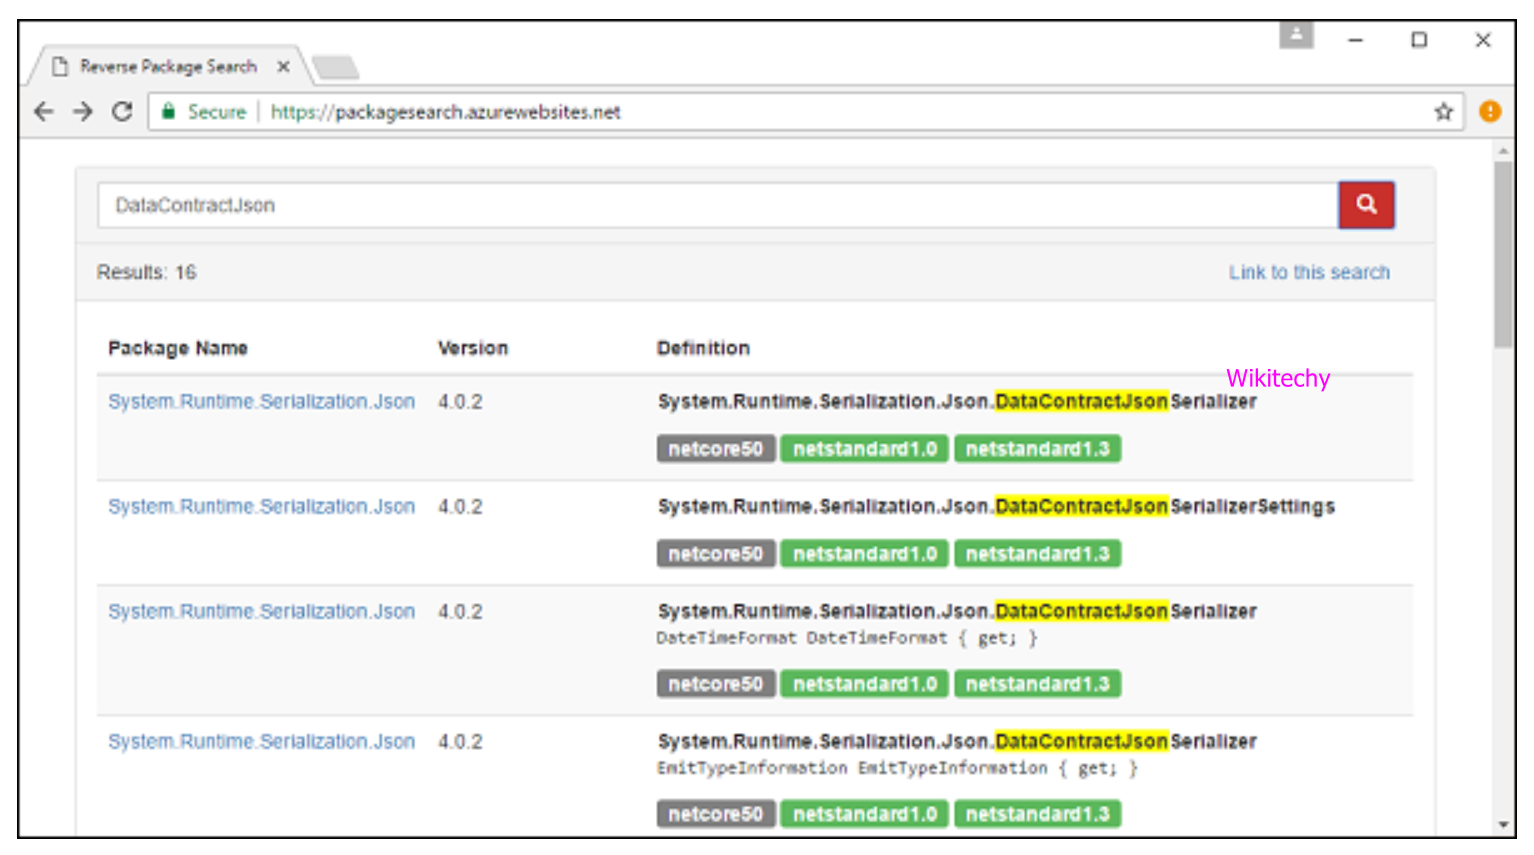Go back using browser back arrow

pos(44,112)
